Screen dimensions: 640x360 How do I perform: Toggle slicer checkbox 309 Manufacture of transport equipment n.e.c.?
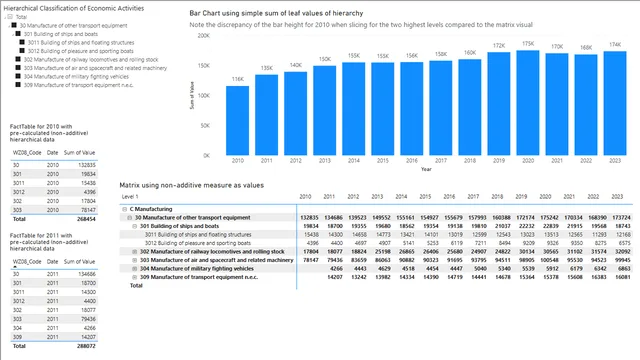18,85
